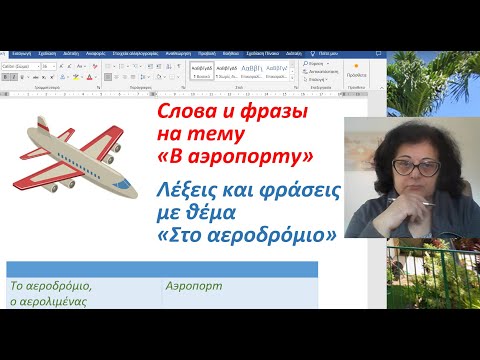Toggle Strikethrough formatting
This screenshot has width=480, height=360.
36,77
